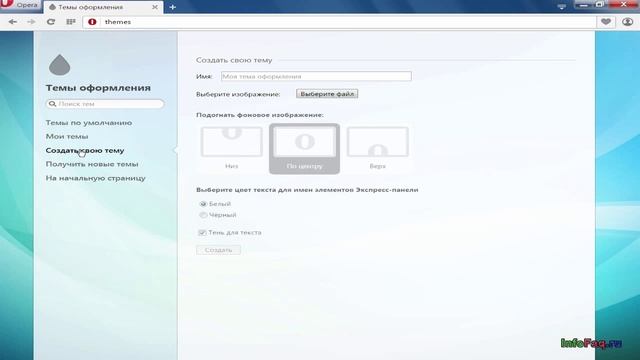This screenshot has width=640, height=360.
Task: Open the user account icon
Action: (x=627, y=22)
